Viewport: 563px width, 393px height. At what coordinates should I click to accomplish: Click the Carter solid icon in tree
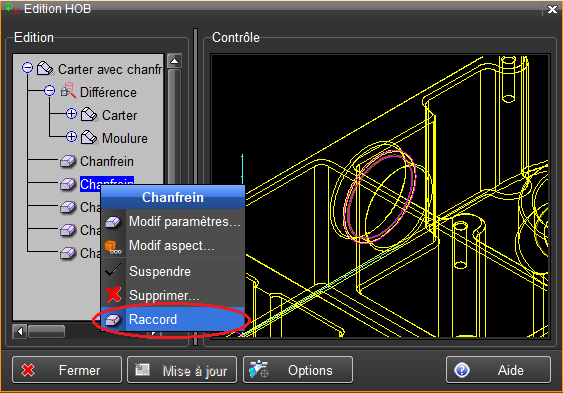pyautogui.click(x=89, y=115)
